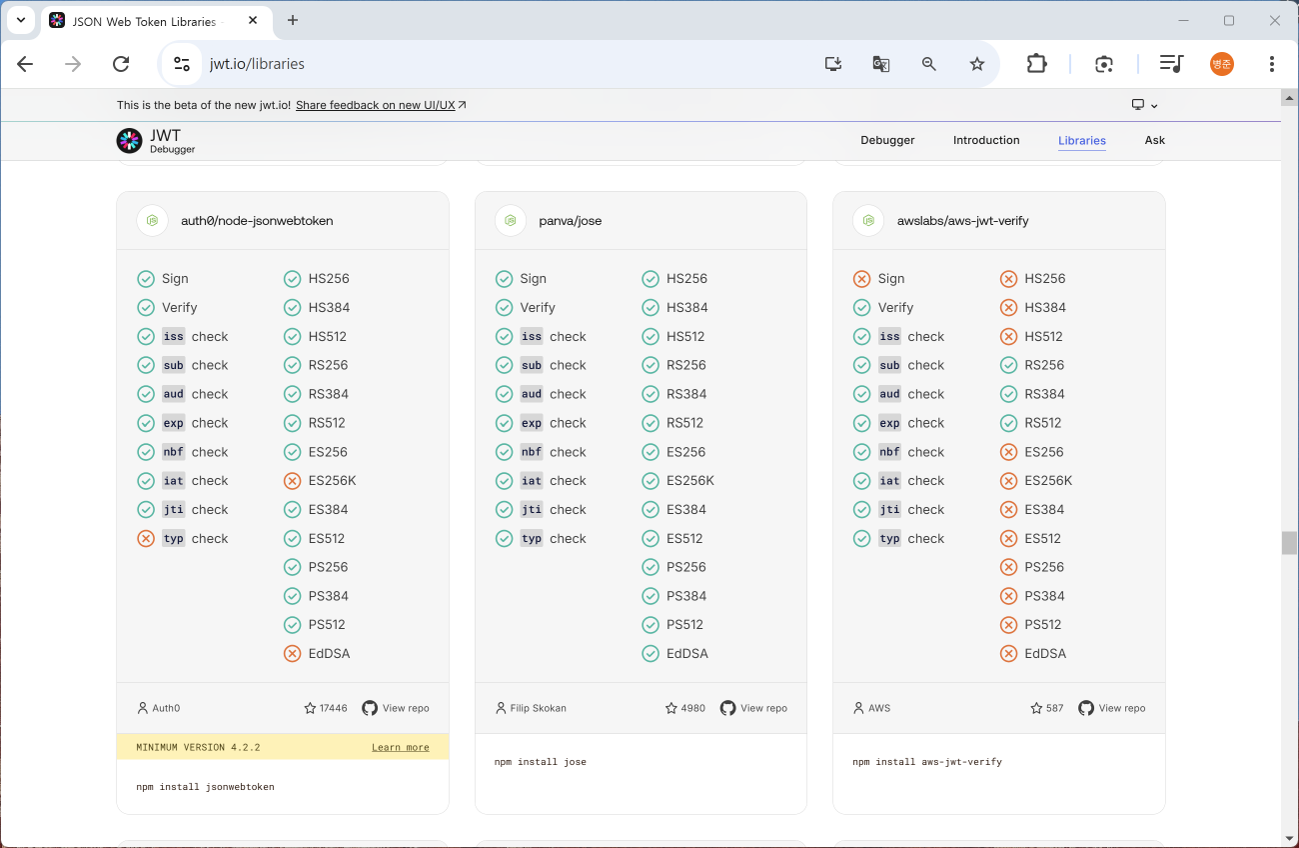Click the JWT logo icon
1299x848 pixels.
click(129, 141)
